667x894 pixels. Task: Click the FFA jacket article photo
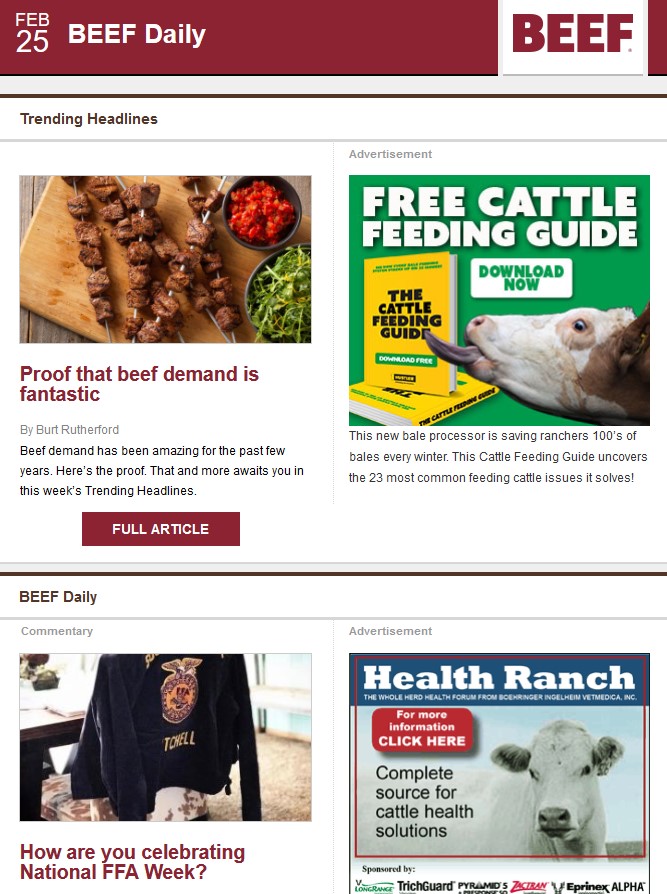165,737
